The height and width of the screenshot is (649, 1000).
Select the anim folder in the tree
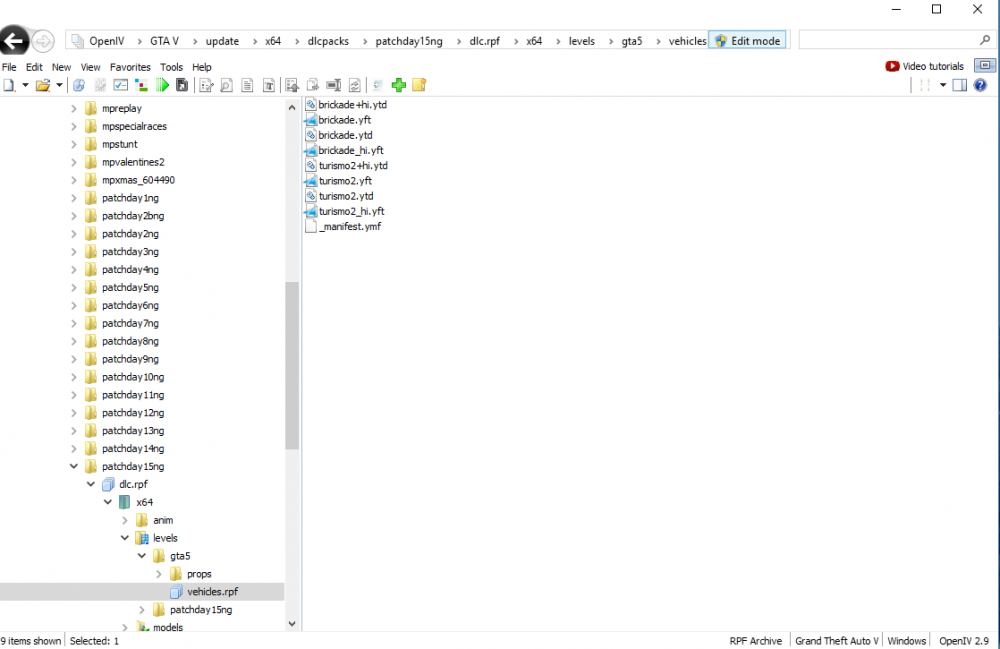click(x=163, y=520)
